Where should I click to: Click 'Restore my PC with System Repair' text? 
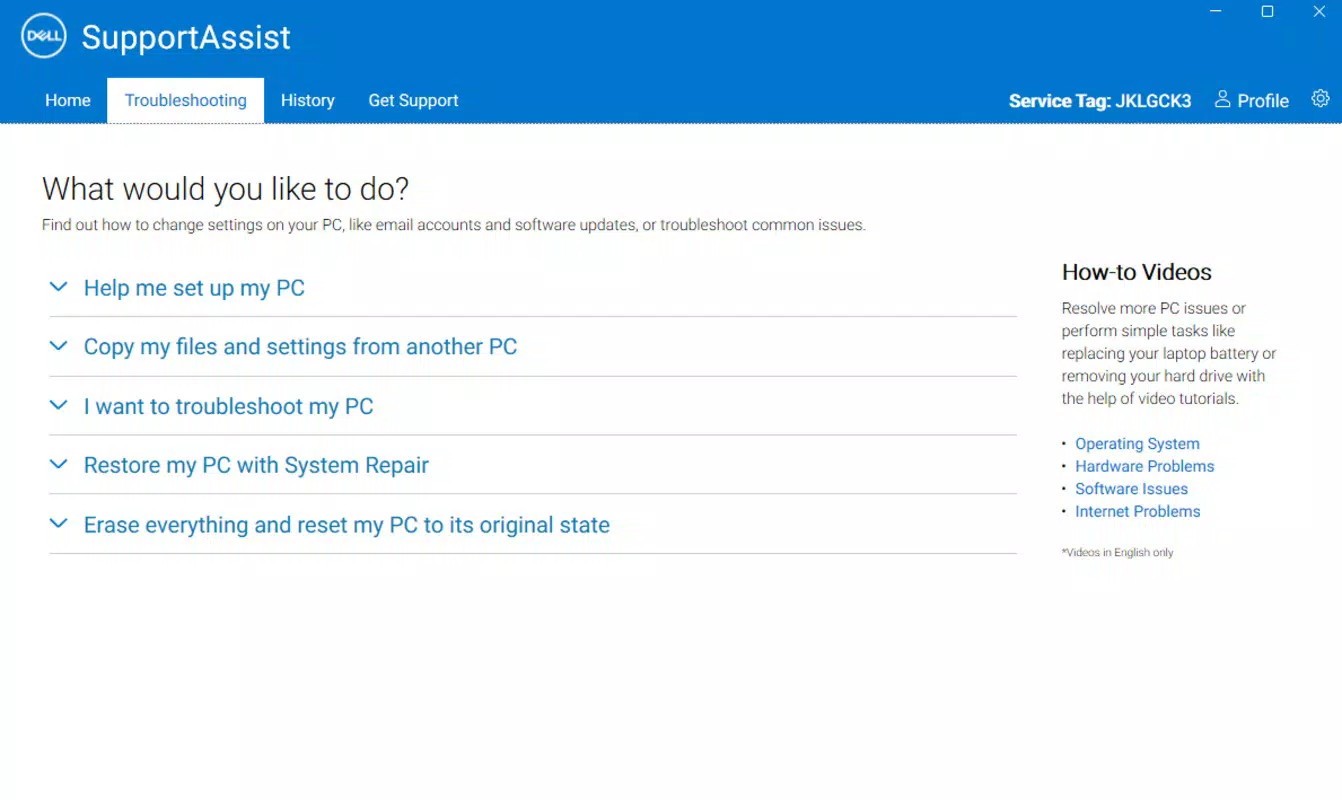click(x=256, y=466)
